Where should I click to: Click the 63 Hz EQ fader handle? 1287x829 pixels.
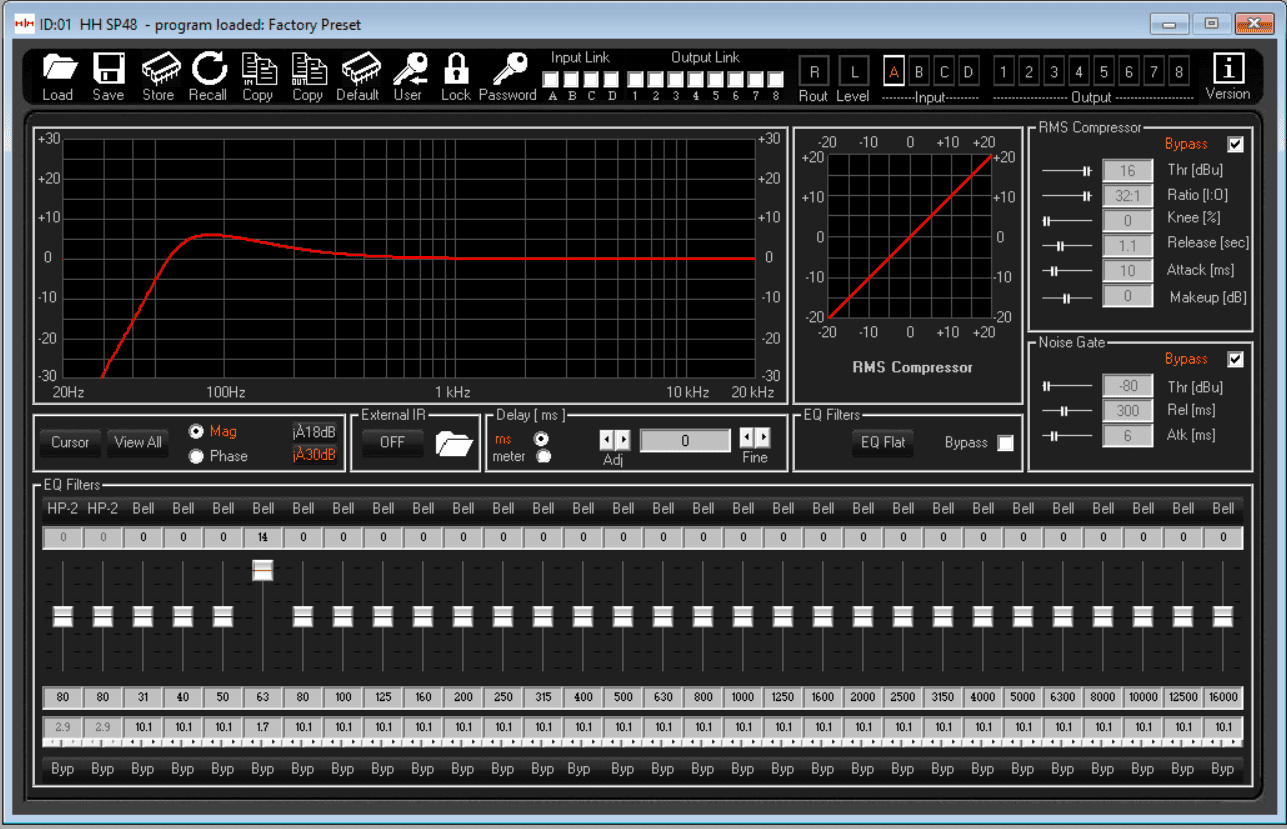(x=263, y=570)
